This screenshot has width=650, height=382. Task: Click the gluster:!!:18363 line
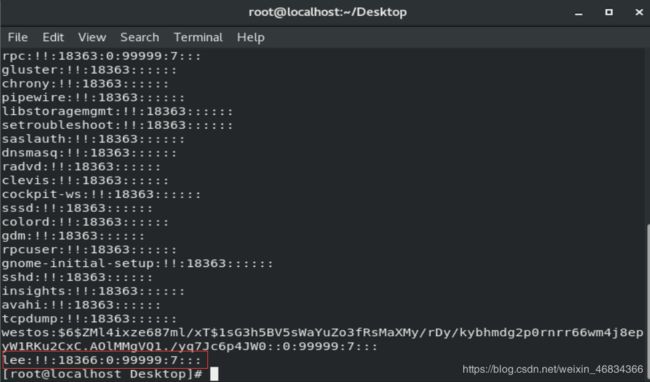(89, 70)
